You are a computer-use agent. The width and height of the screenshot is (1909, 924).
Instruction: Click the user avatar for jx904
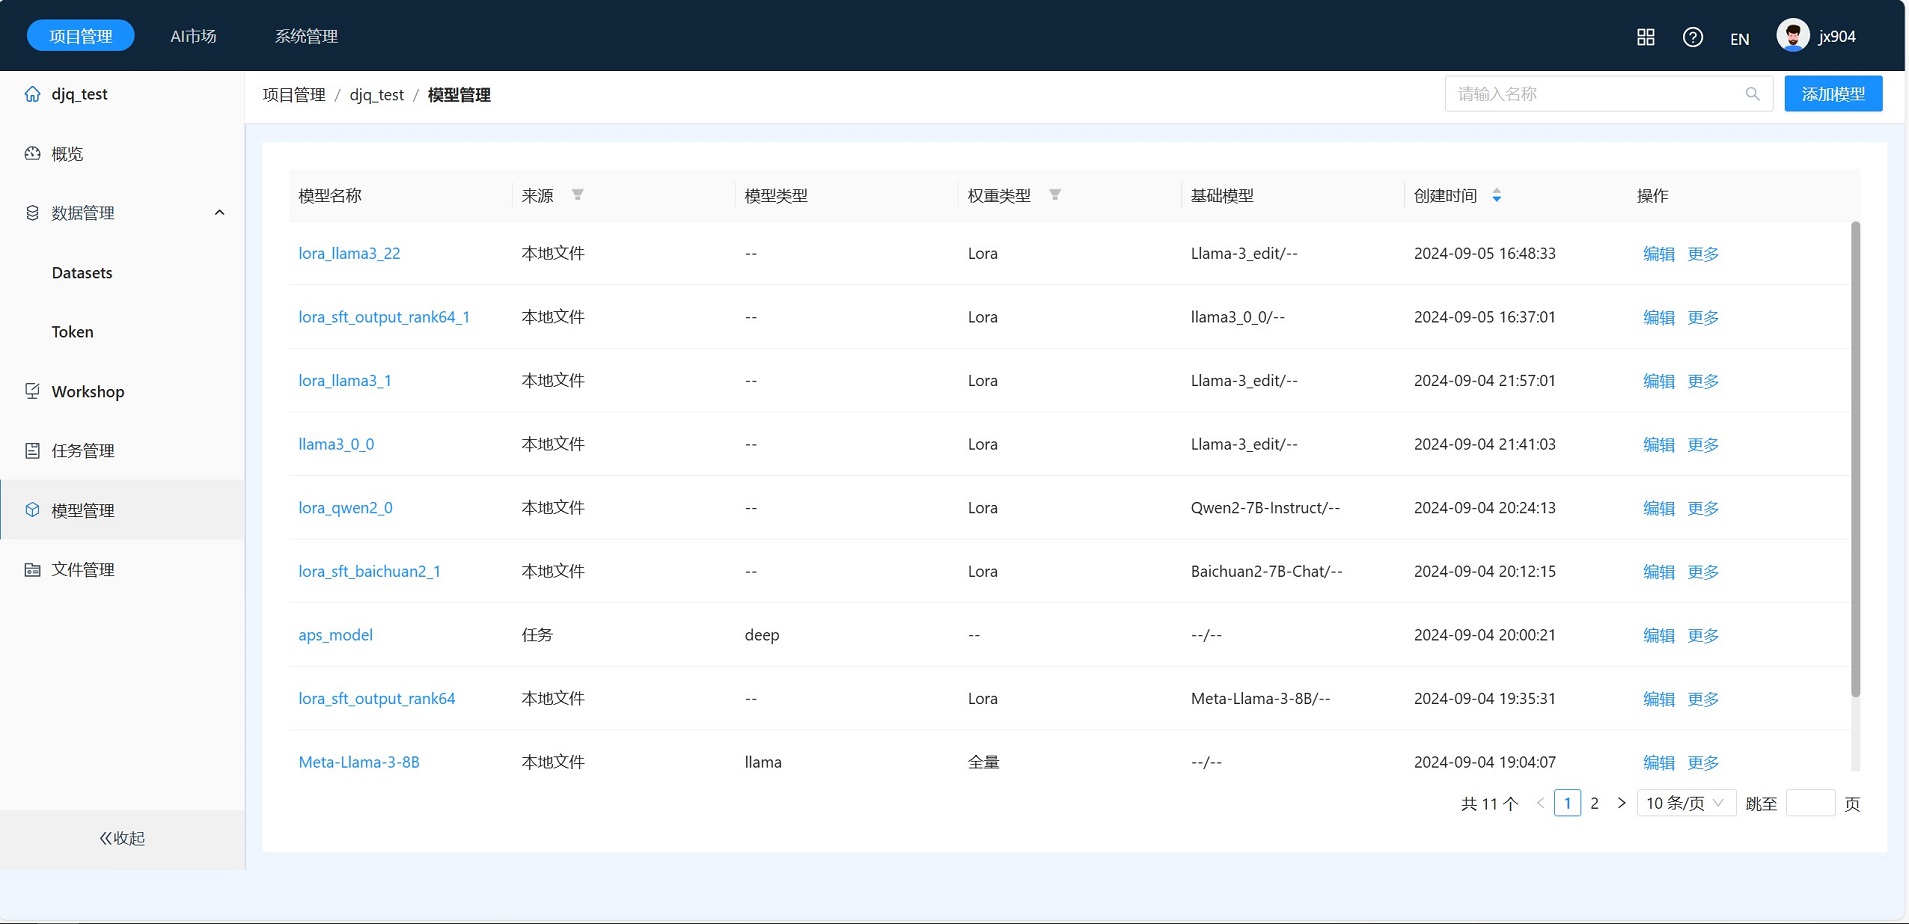1792,35
